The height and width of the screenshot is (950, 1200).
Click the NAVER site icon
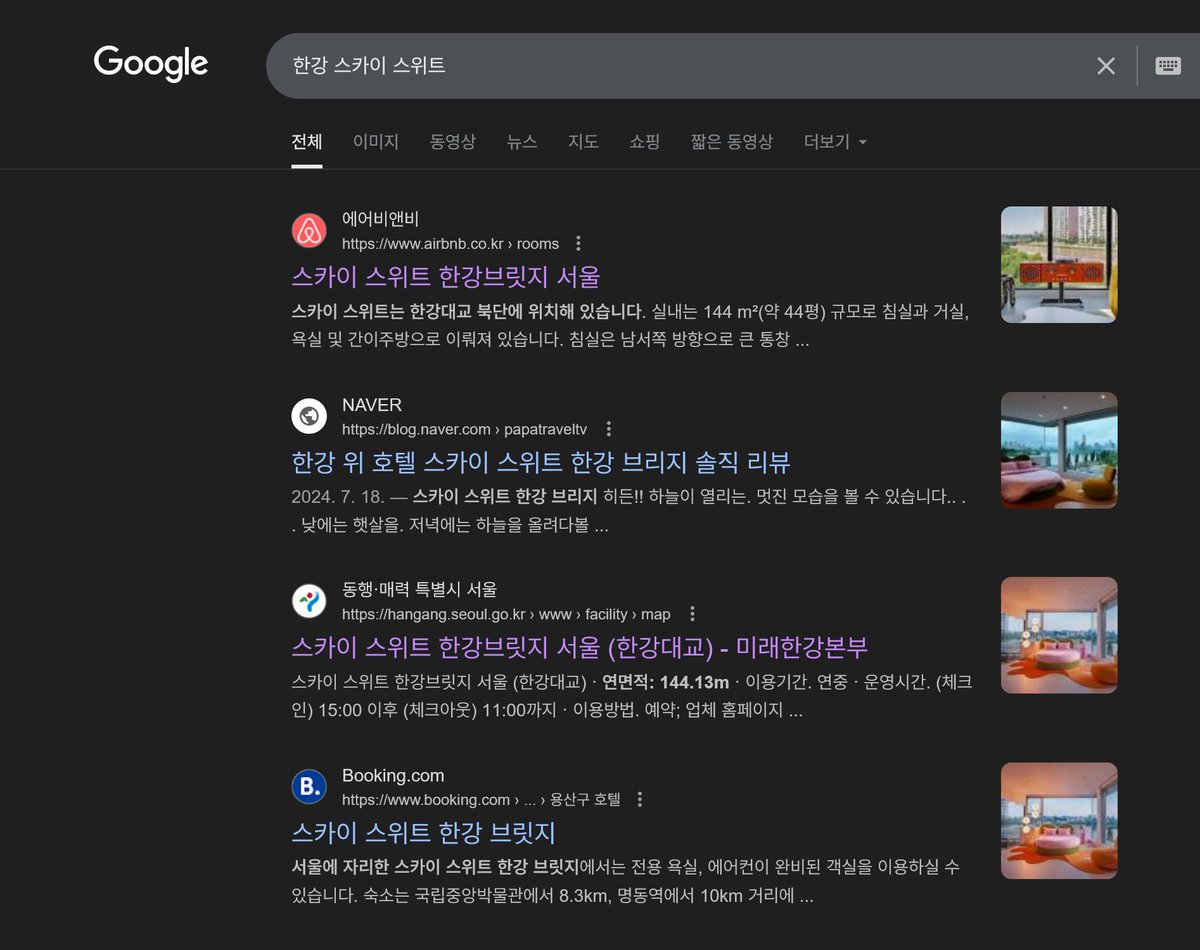309,416
